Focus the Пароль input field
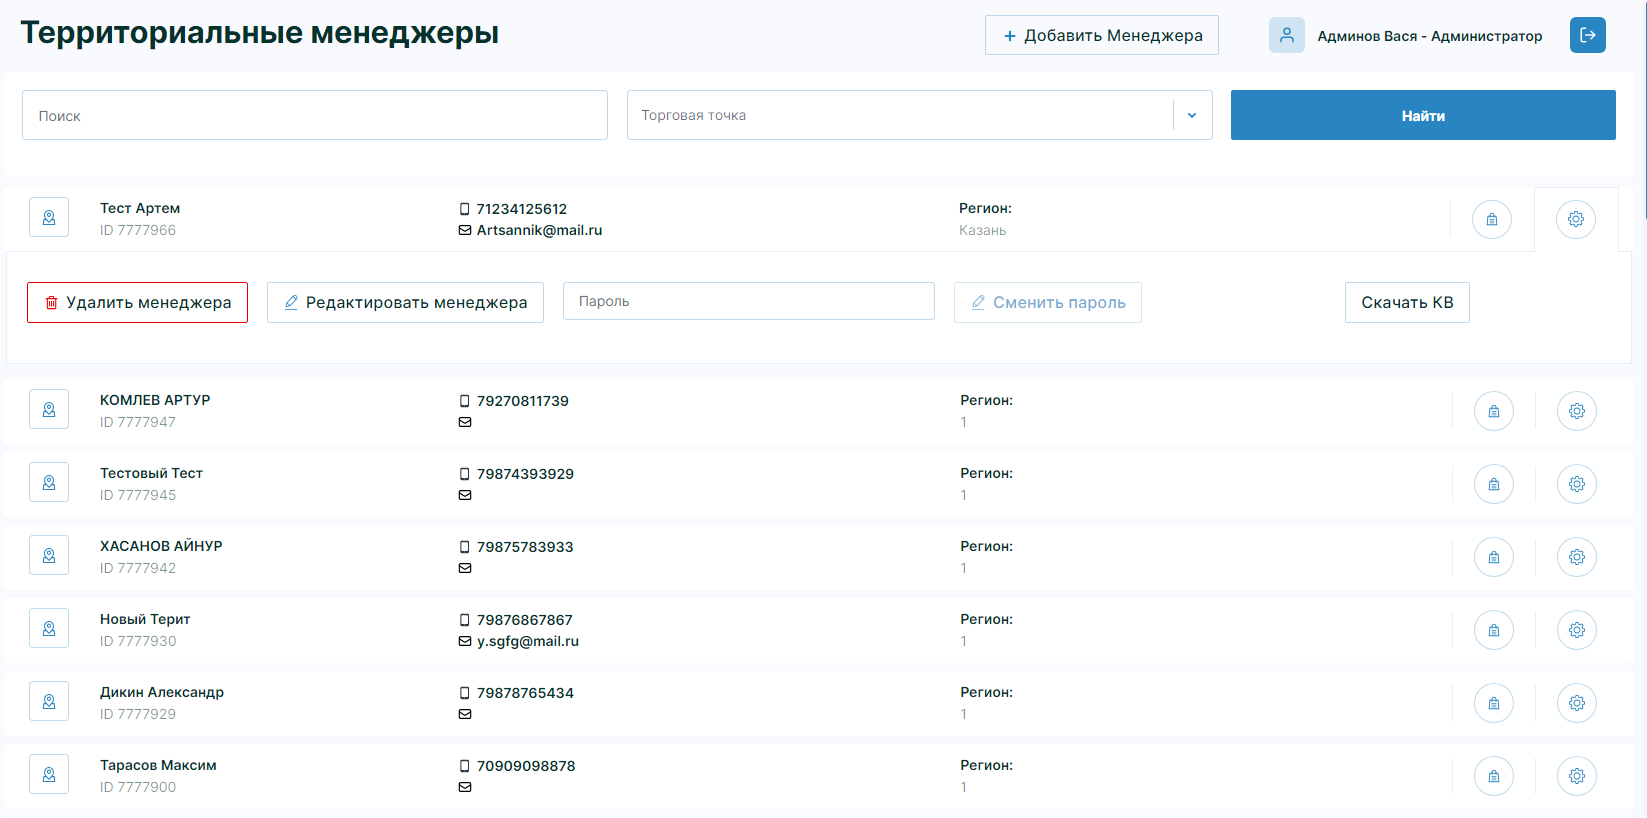1647x818 pixels. click(x=748, y=301)
